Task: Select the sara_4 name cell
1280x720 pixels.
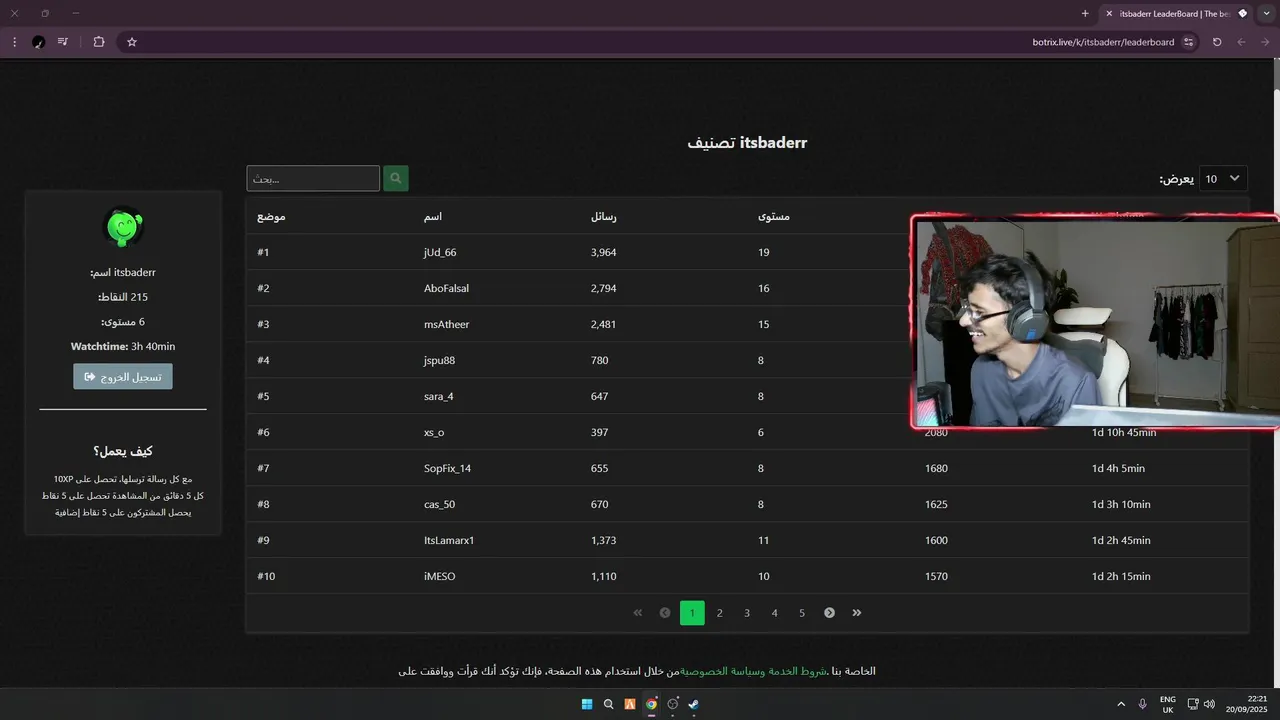Action: (438, 396)
